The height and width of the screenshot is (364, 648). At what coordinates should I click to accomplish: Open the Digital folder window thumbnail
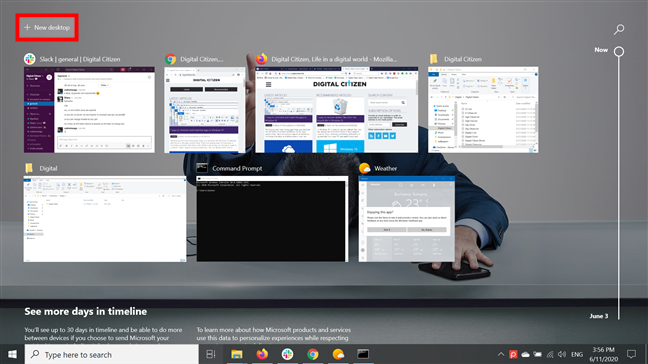(105, 219)
